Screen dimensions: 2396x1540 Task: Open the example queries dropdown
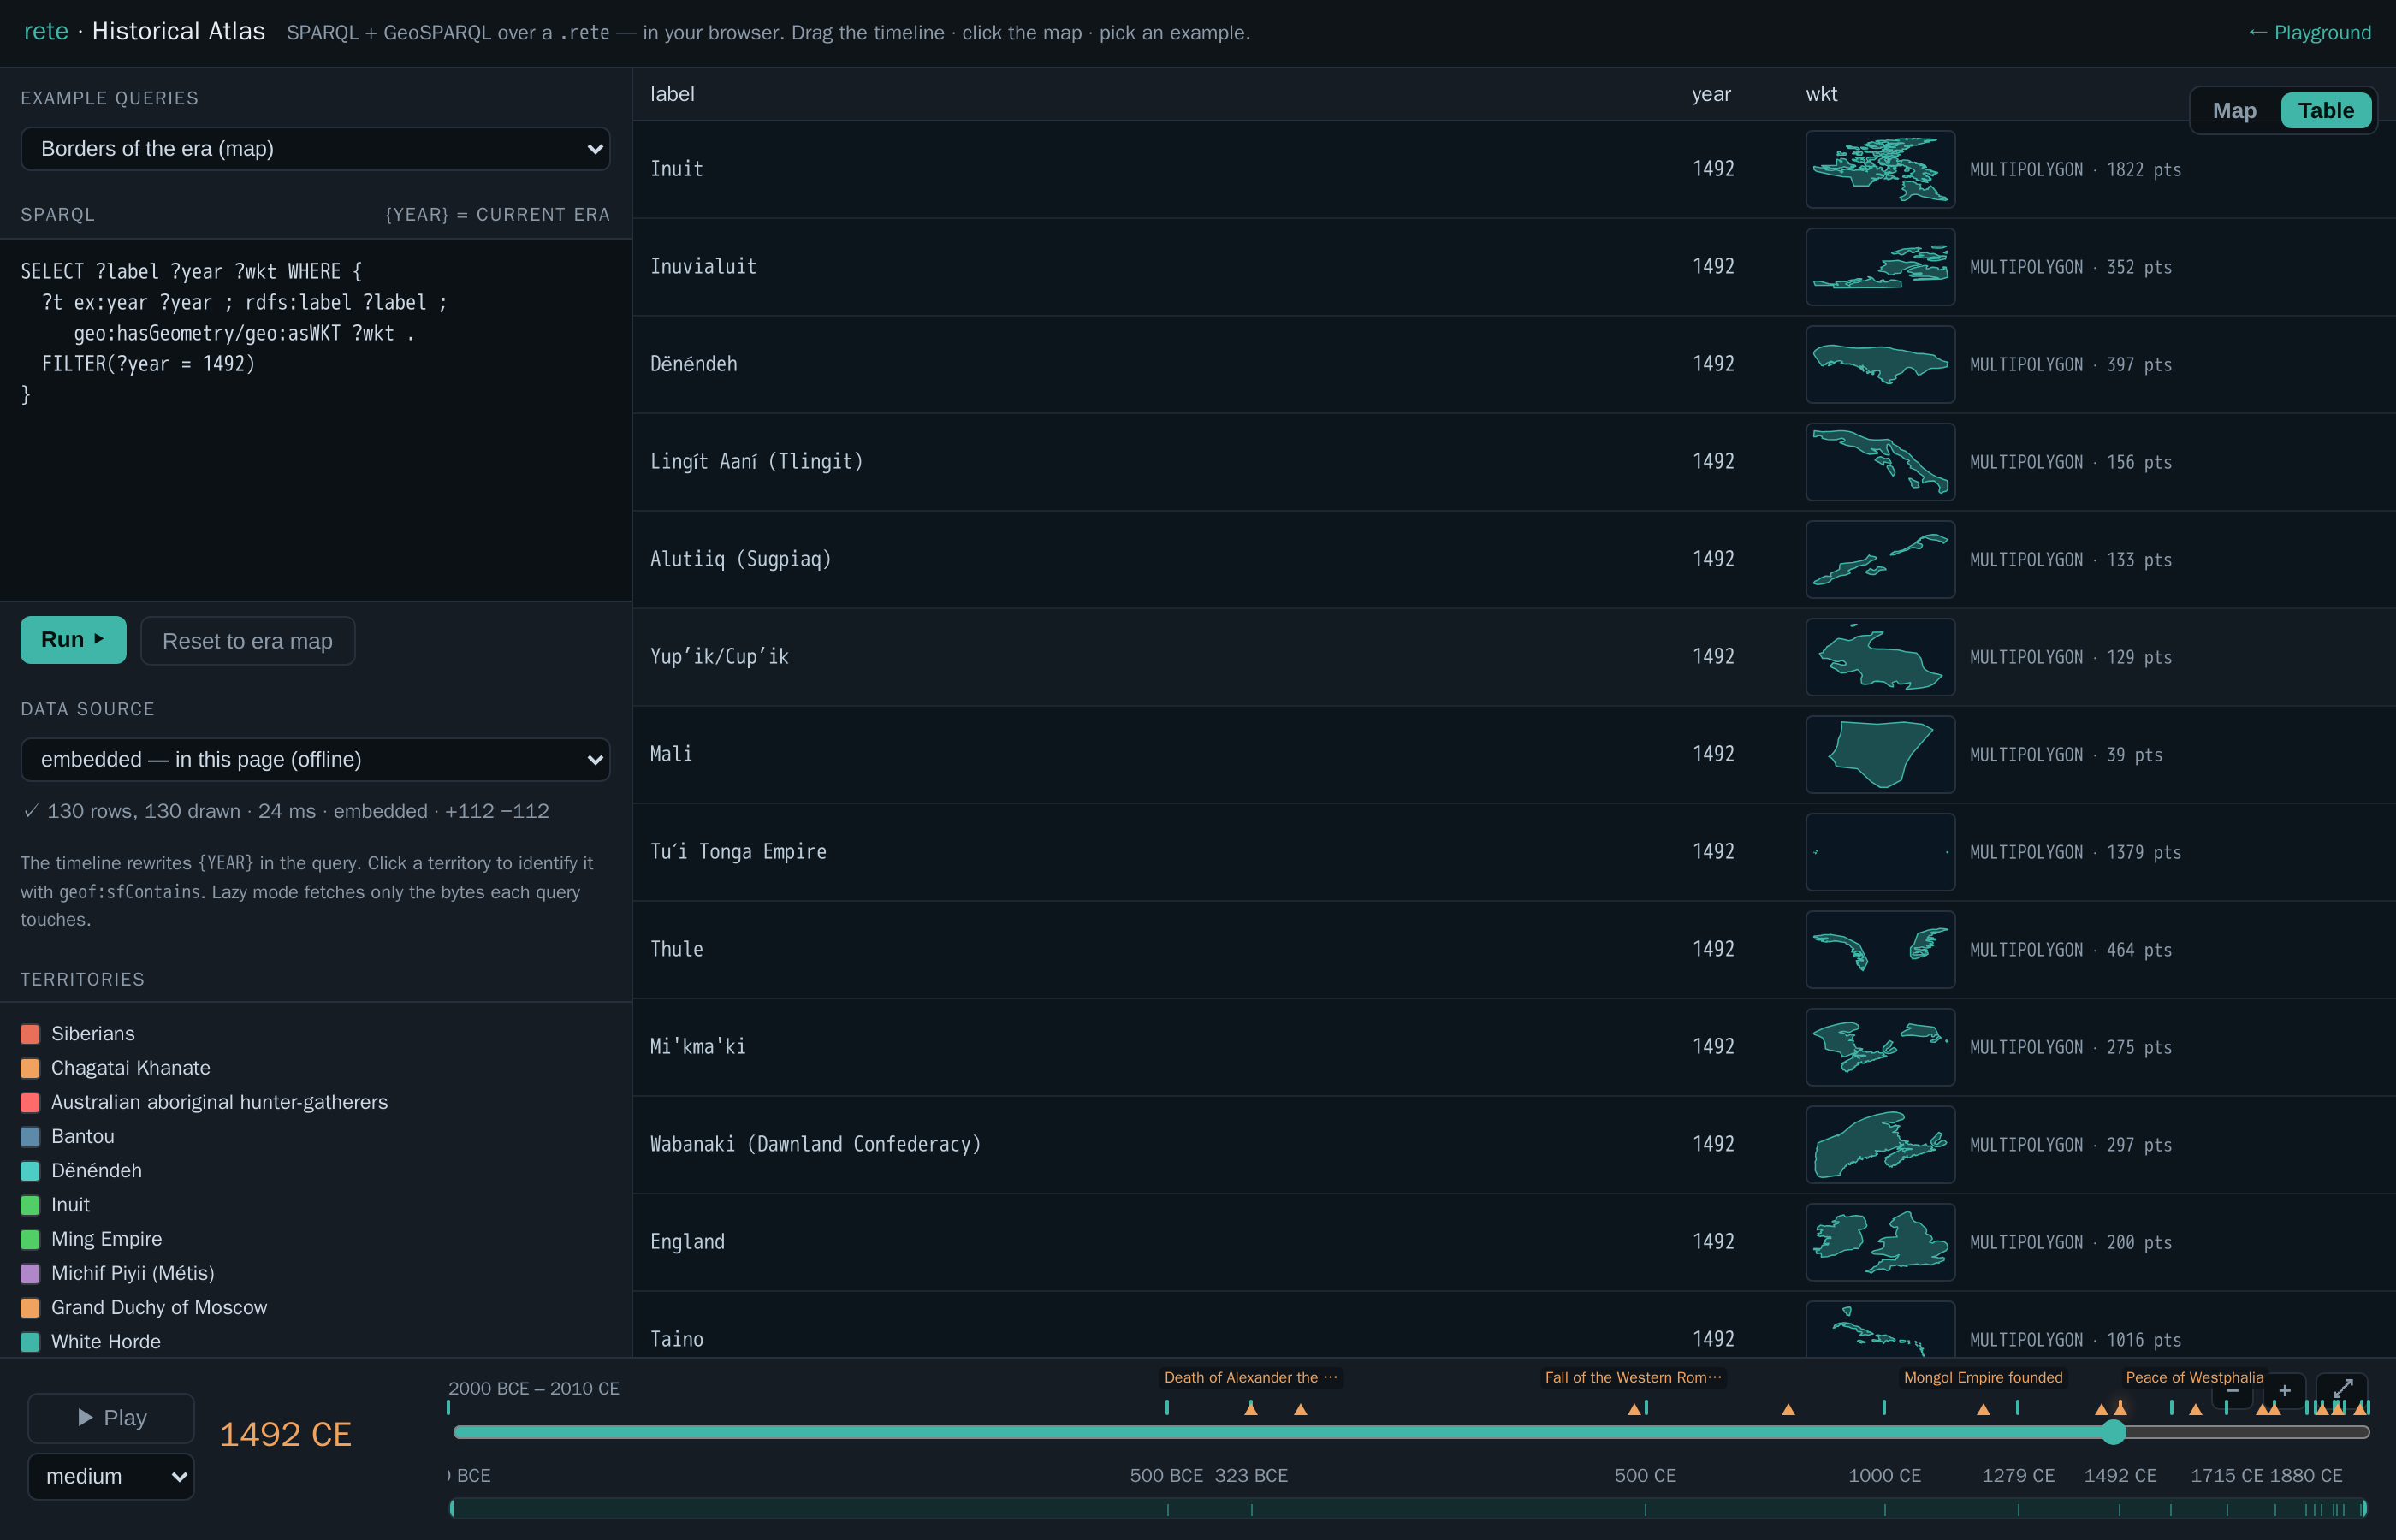point(315,149)
